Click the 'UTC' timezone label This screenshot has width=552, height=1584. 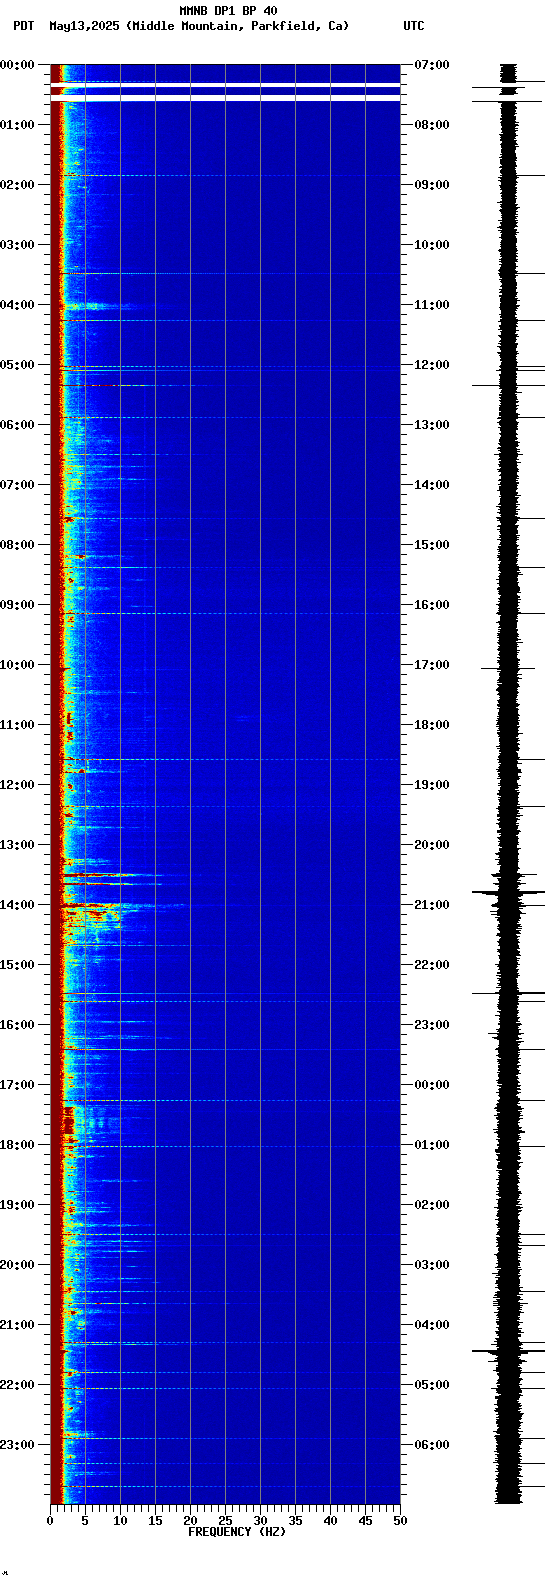point(414,26)
